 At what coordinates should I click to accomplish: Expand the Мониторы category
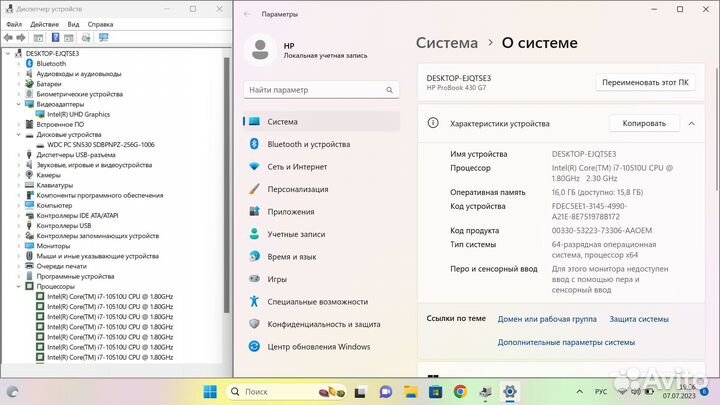point(19,246)
